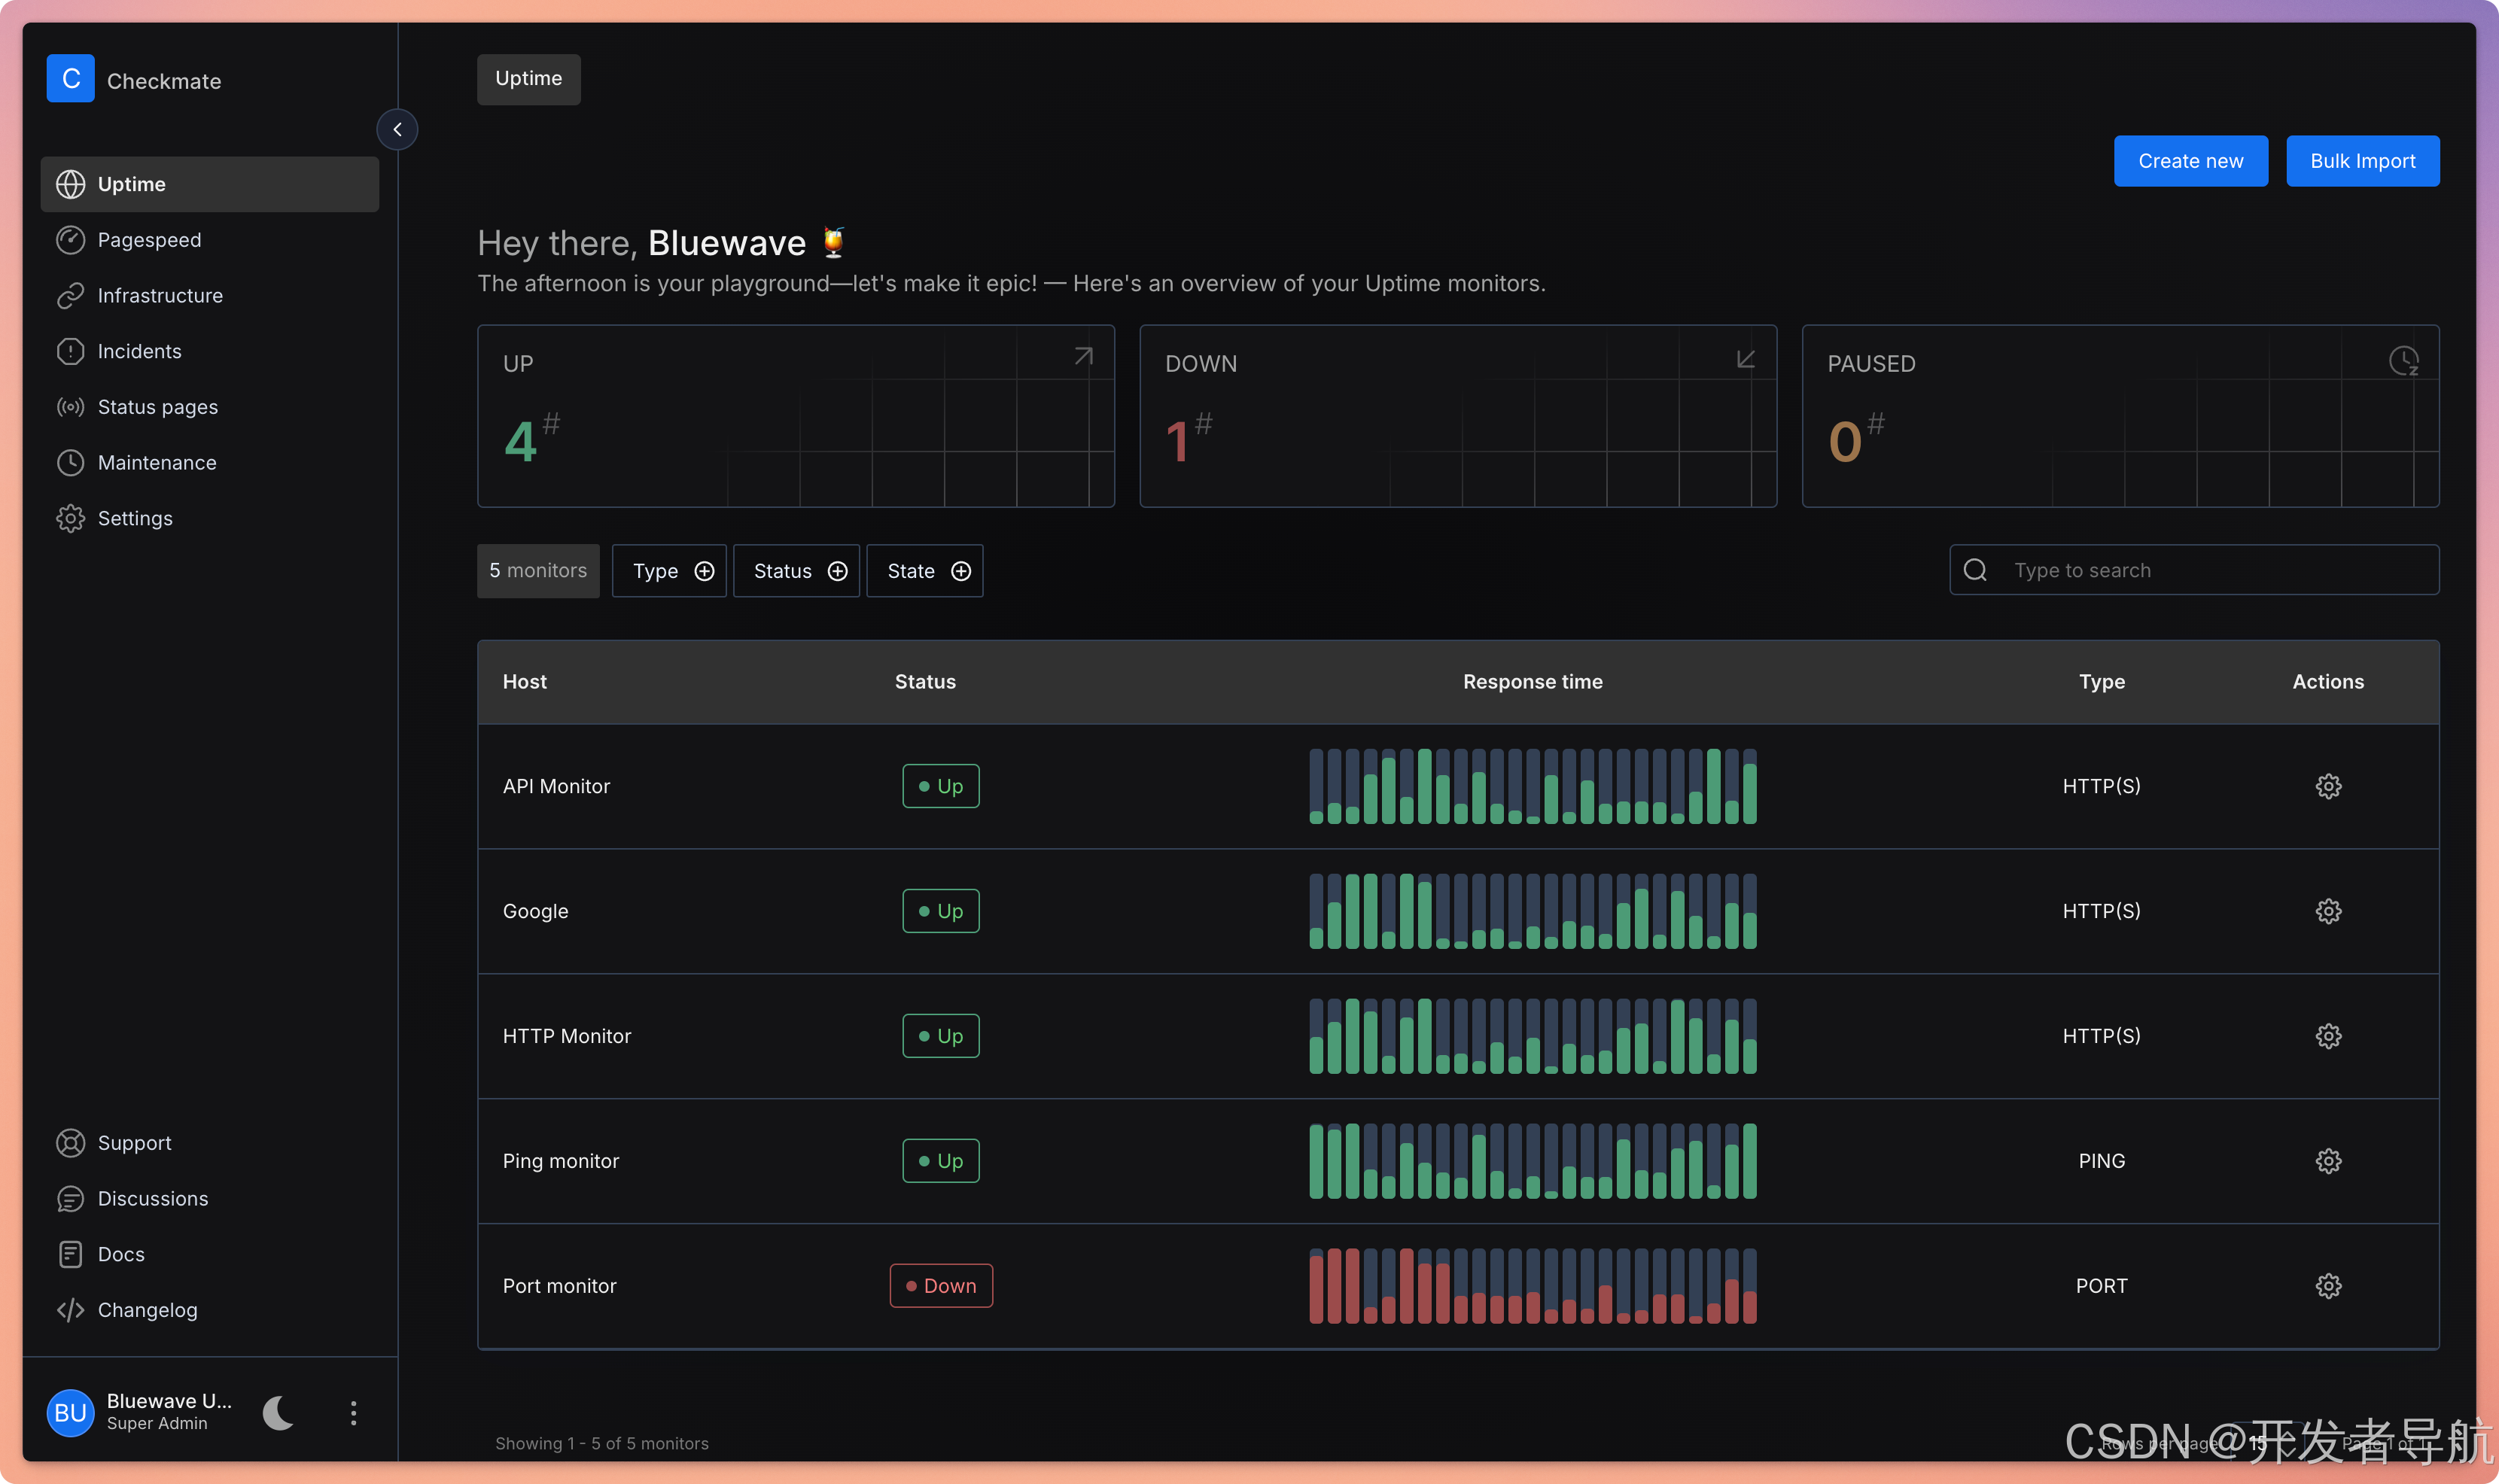Screen dimensions: 2499x1484
Task: Expand the Type filter
Action: [669, 571]
